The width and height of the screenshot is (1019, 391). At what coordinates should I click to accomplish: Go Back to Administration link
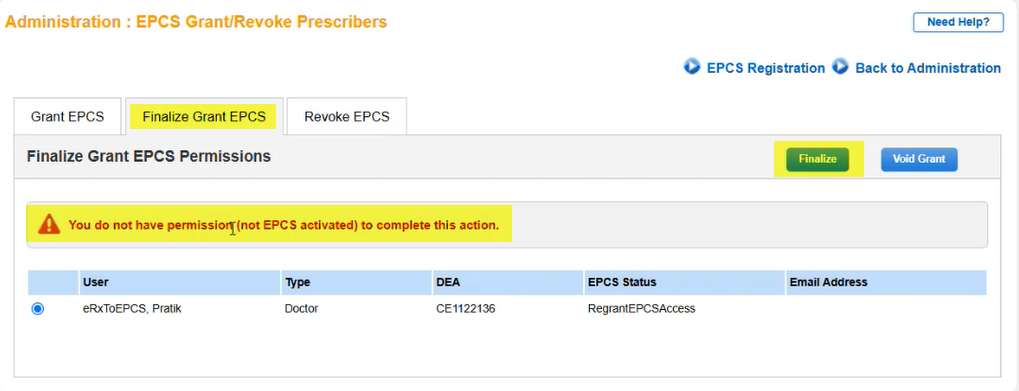(928, 68)
